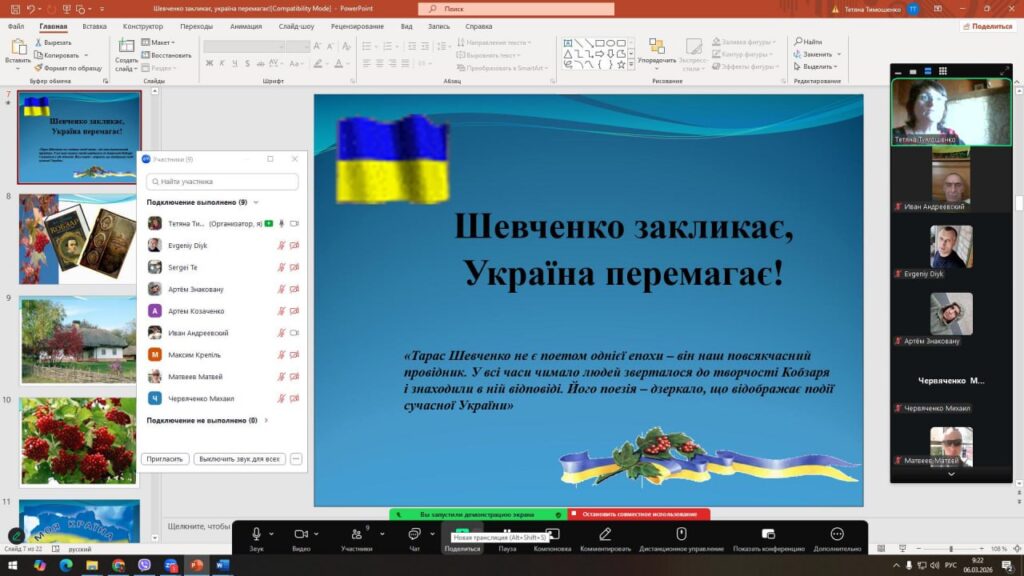Viewport: 1024px width, 576px height.
Task: Toggle Evgeniy Diyk's muted microphone icon
Action: pyautogui.click(x=281, y=245)
